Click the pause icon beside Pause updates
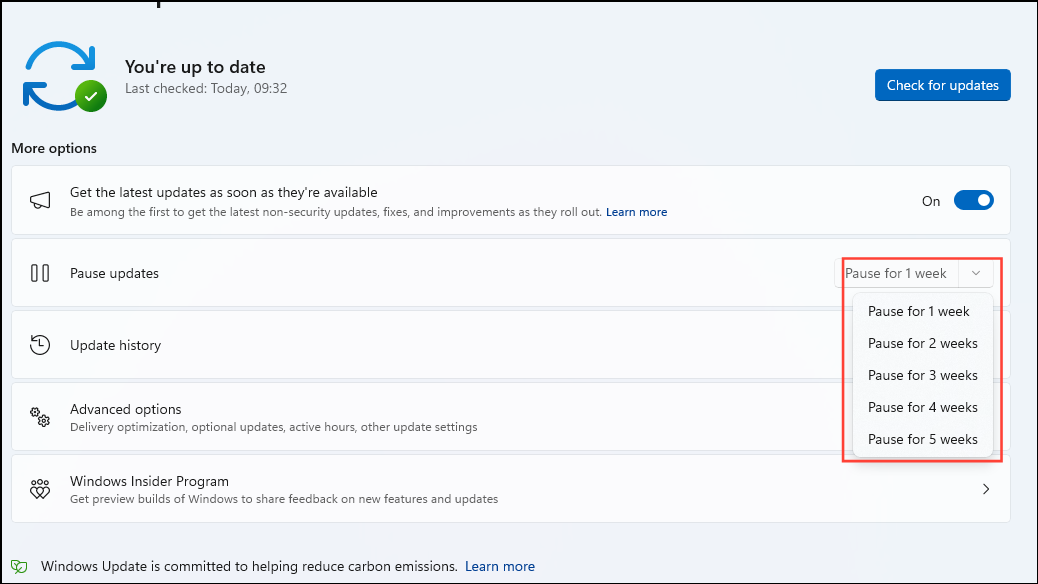The width and height of the screenshot is (1038, 584). click(40, 272)
